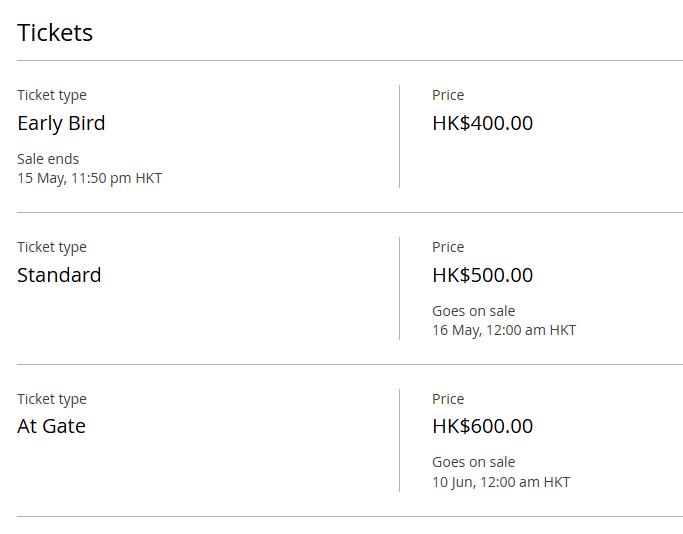Select the Standard ticket name

[x=59, y=275]
